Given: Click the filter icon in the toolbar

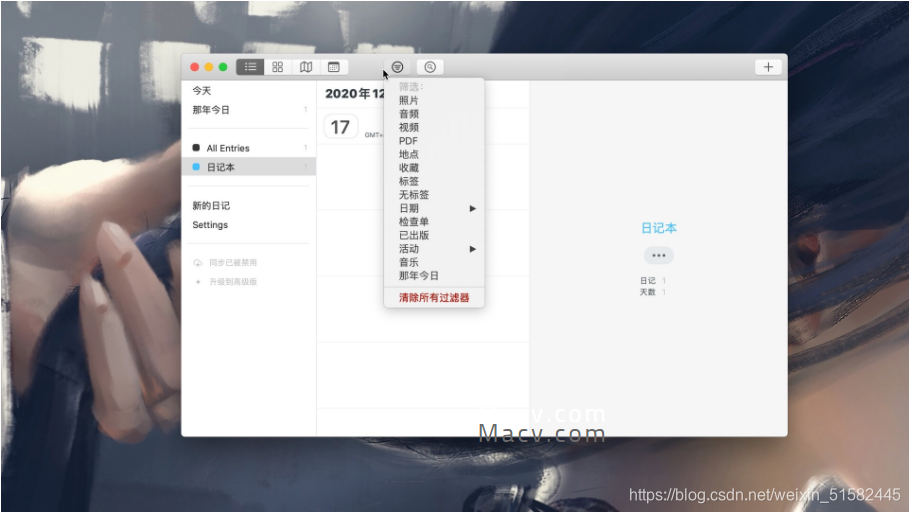Looking at the screenshot, I should click(x=397, y=67).
